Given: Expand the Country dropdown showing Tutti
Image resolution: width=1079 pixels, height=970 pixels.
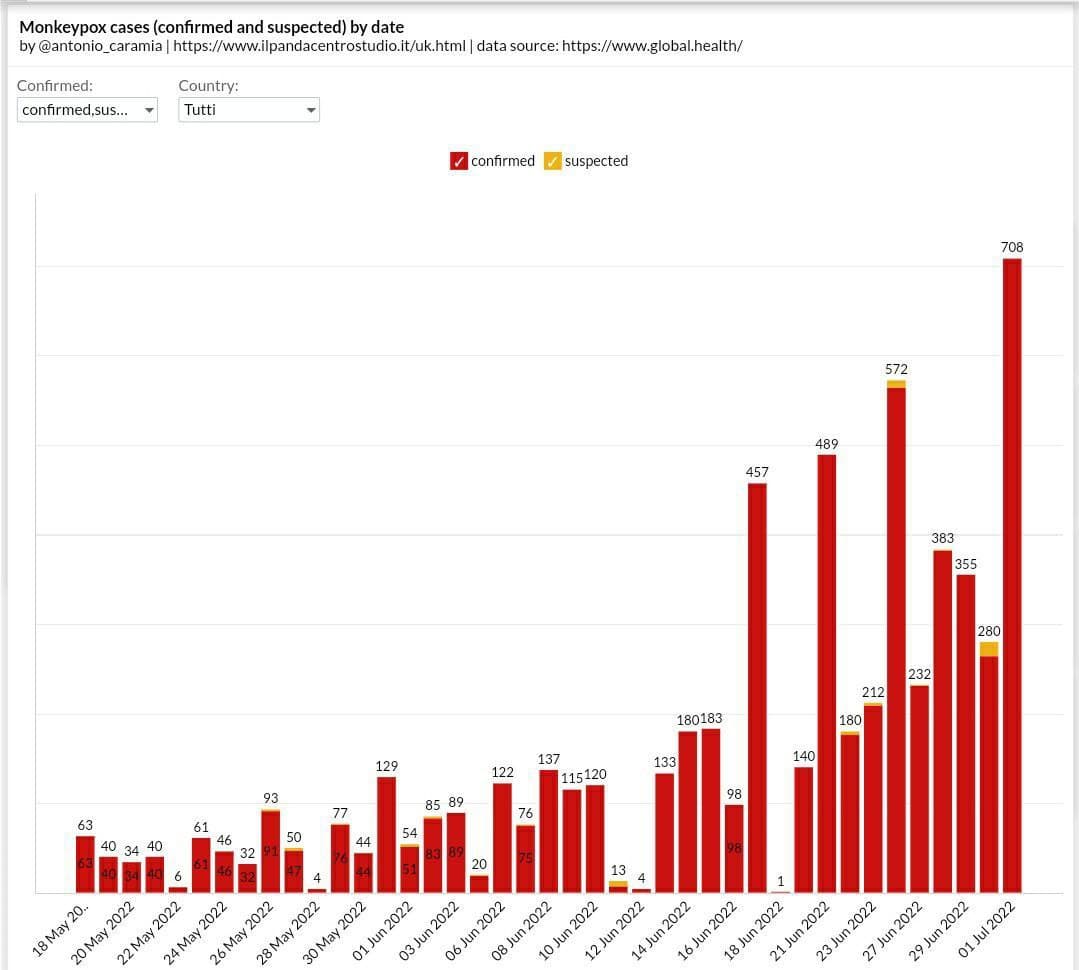Looking at the screenshot, I should click(x=248, y=110).
